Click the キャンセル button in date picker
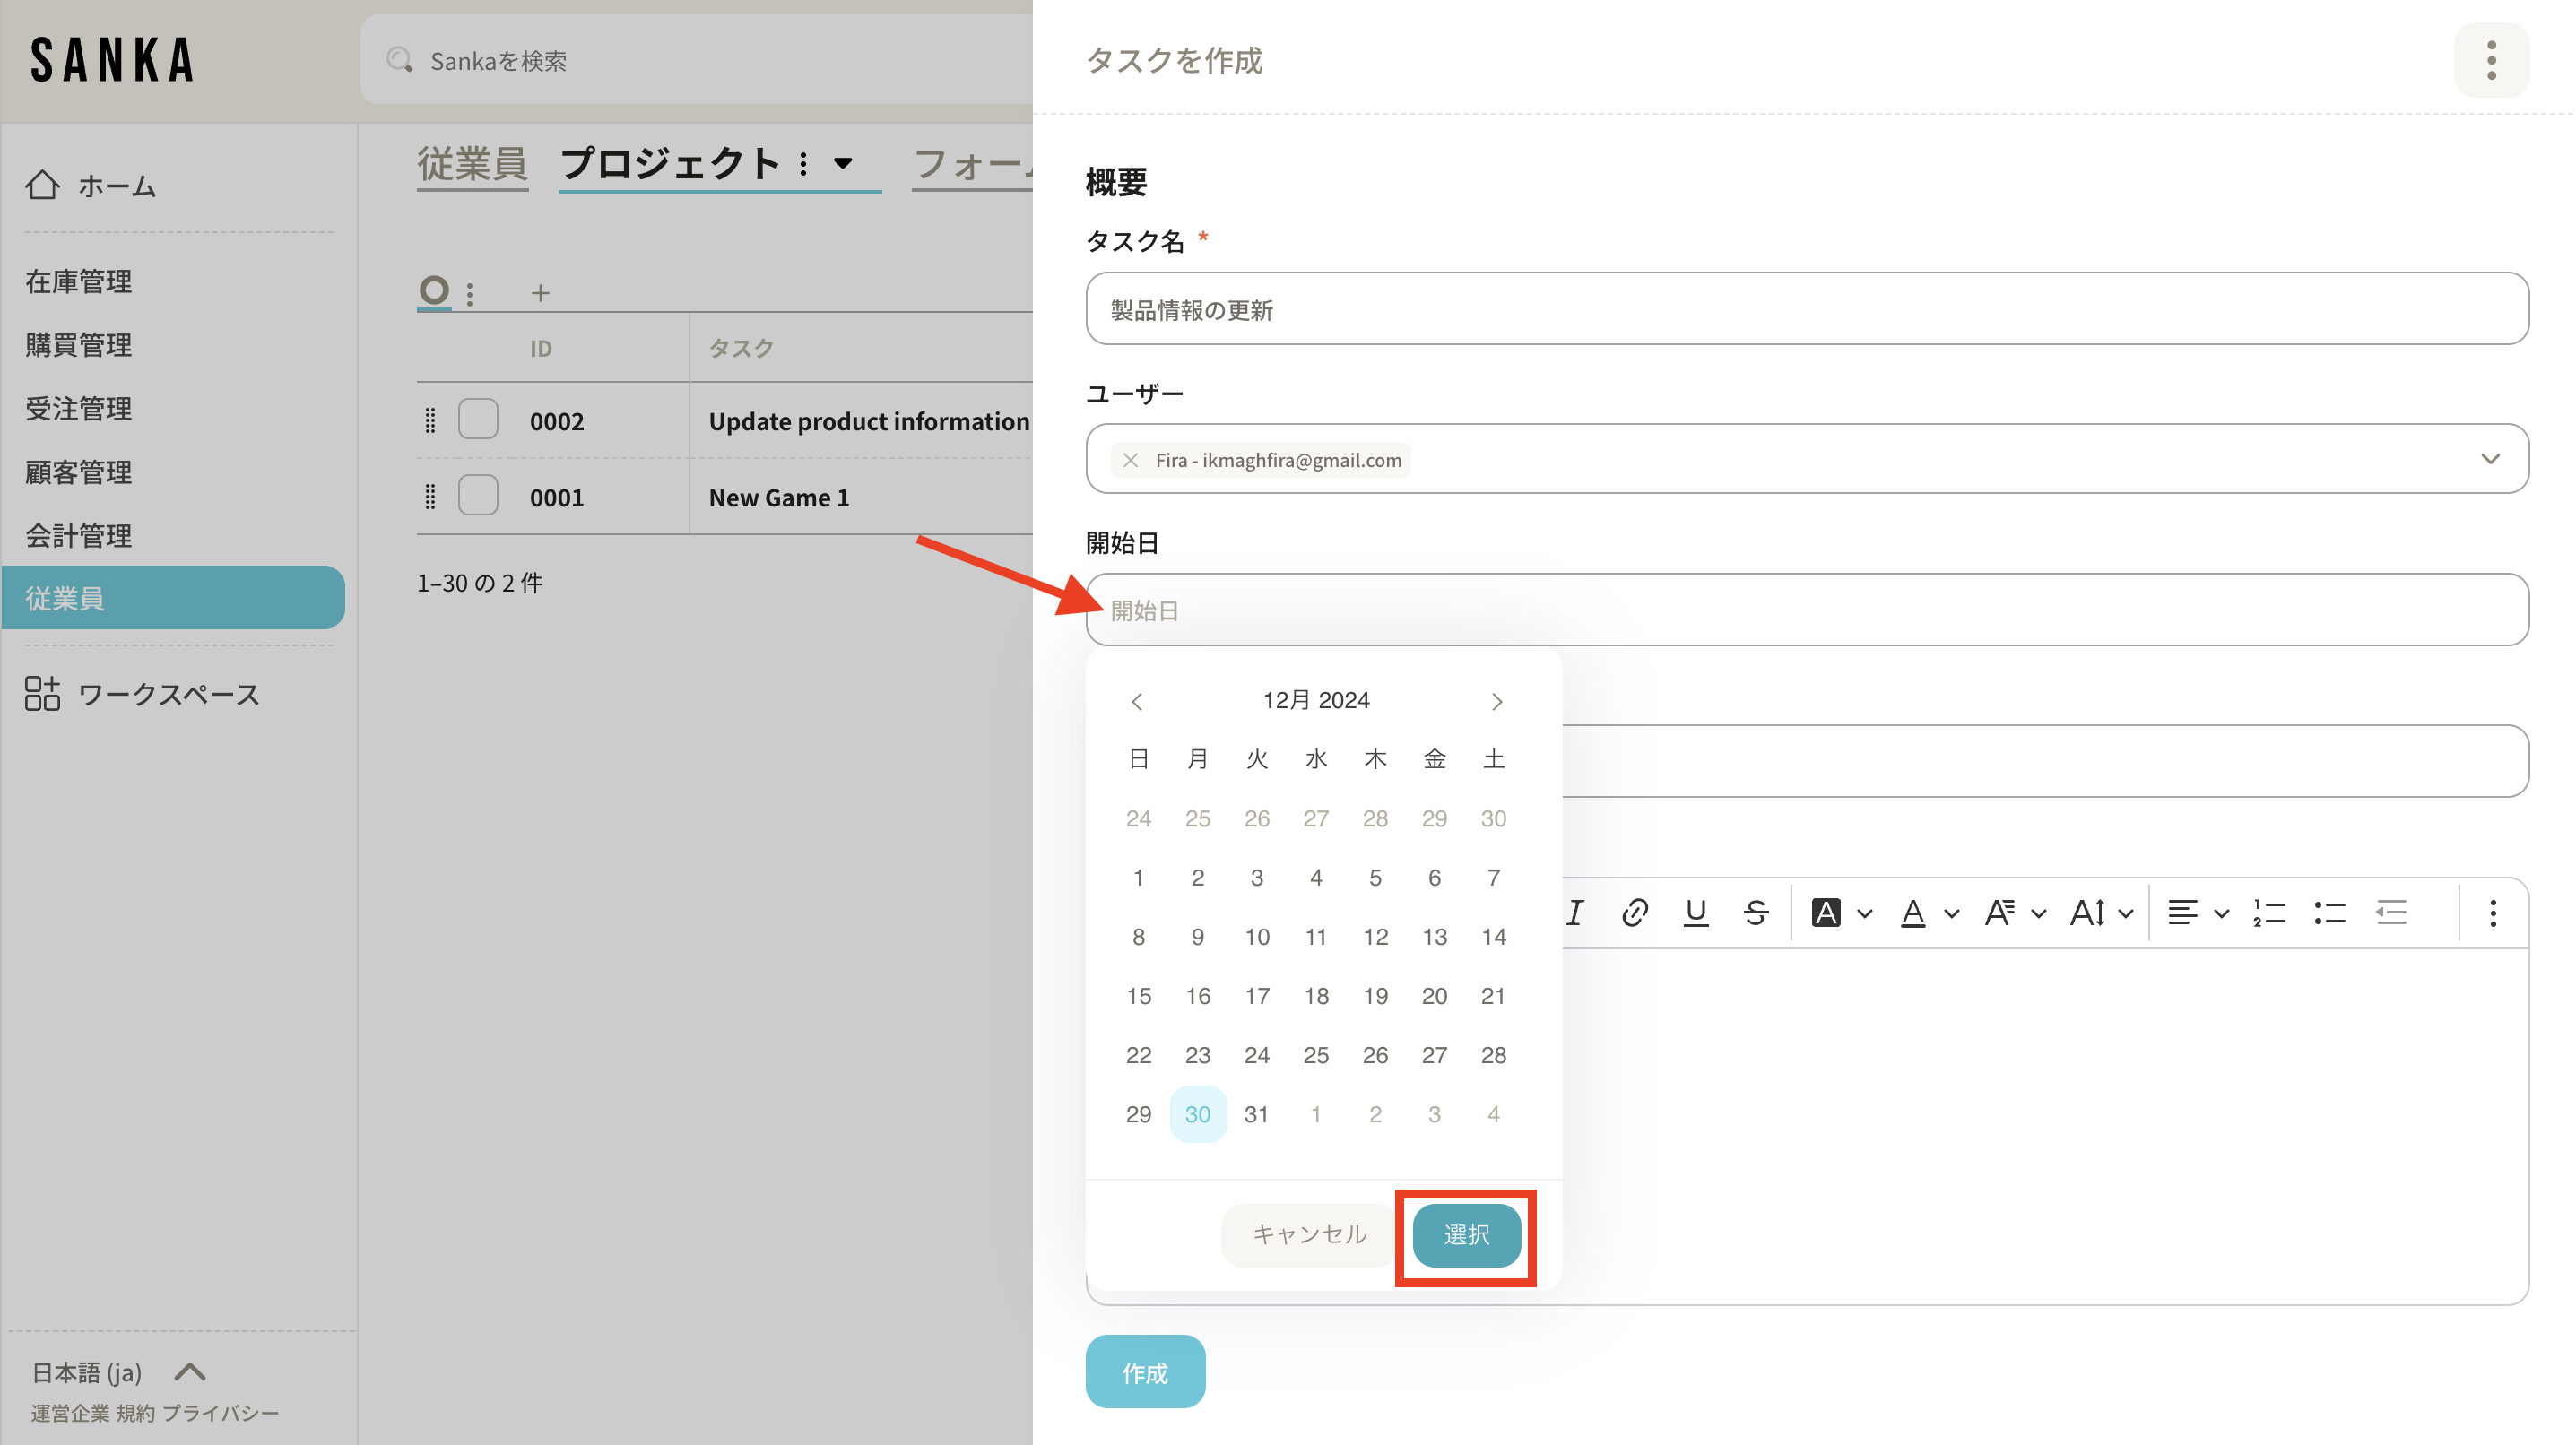The width and height of the screenshot is (2576, 1445). point(1309,1234)
